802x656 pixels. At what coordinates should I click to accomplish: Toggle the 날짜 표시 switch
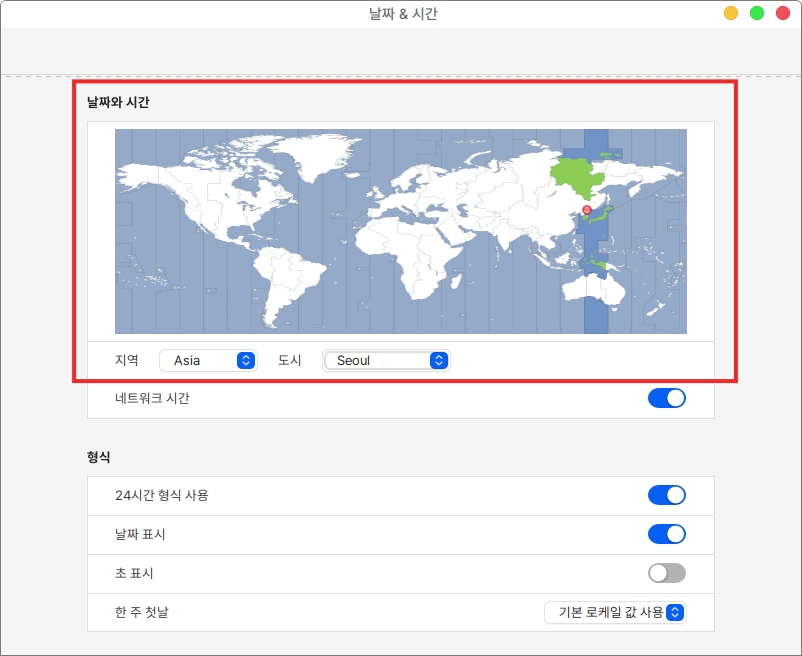coord(667,534)
